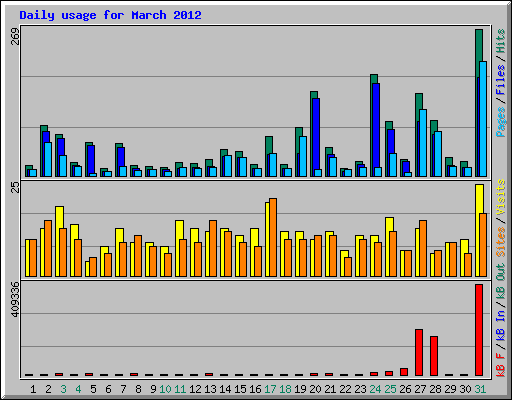
Task: Click green day label 24
Action: click(x=375, y=389)
